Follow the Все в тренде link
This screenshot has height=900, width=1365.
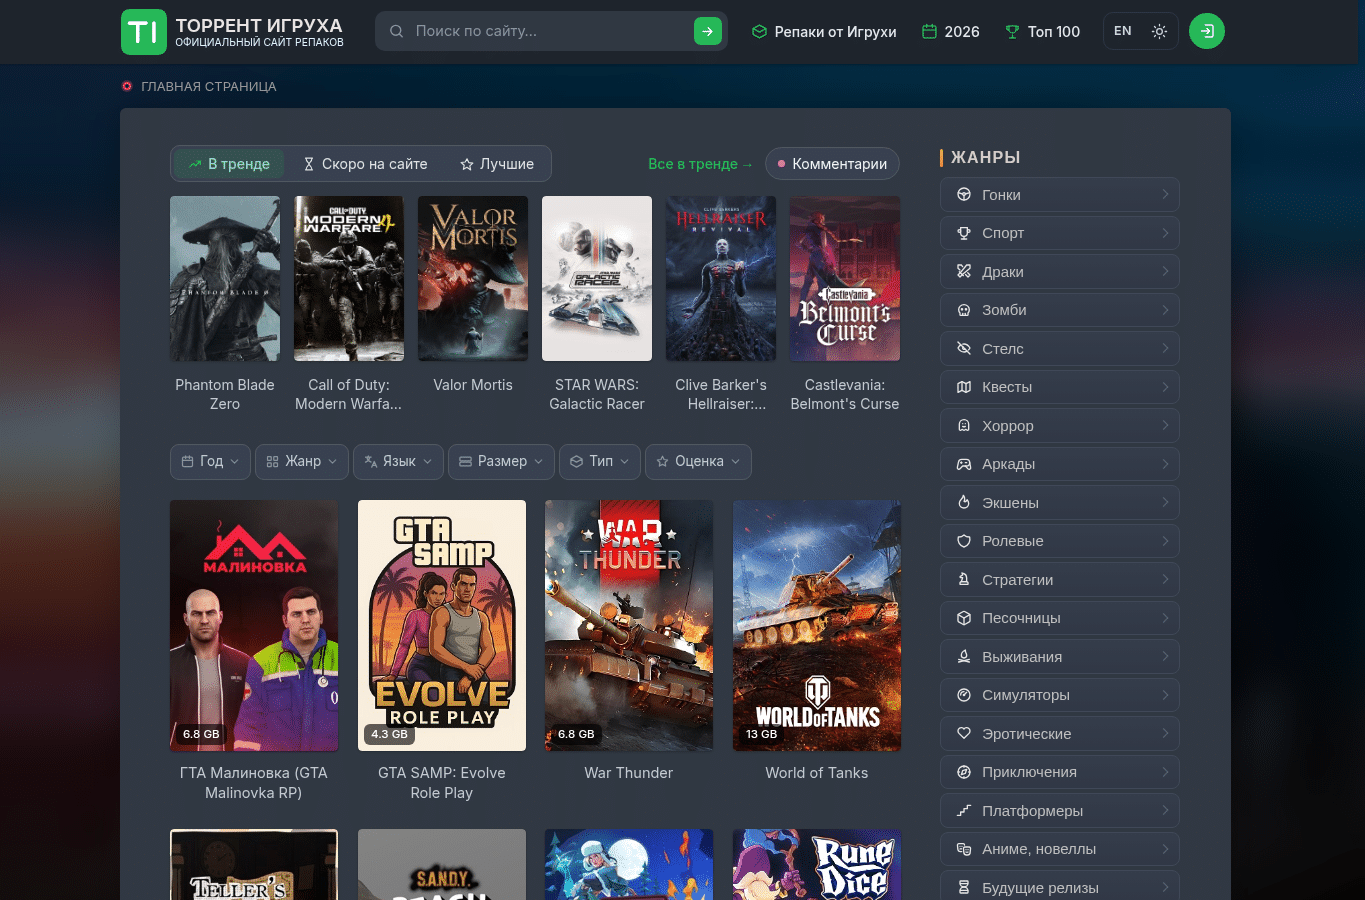(x=700, y=164)
